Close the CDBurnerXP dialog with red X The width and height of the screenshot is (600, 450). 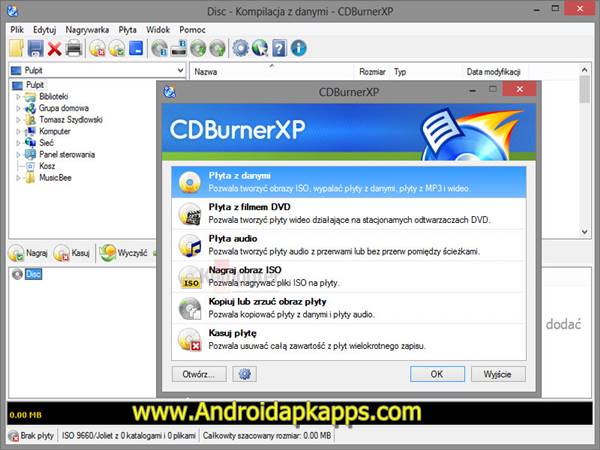[519, 89]
